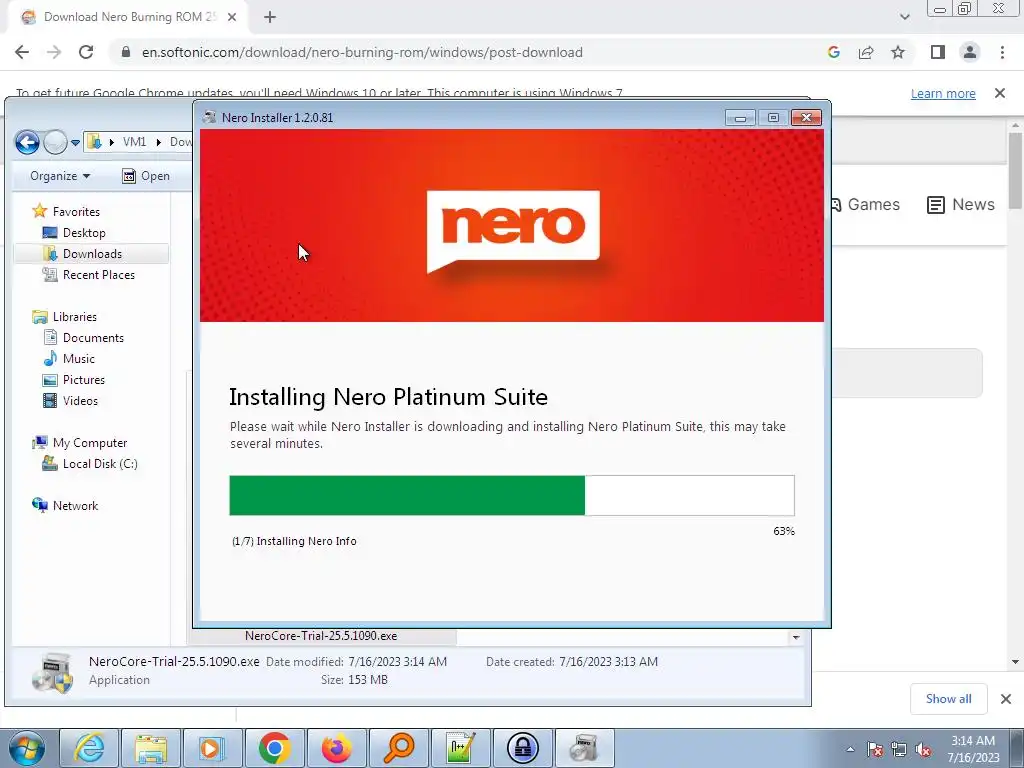Select Desktop in Explorer favorites
The width and height of the screenshot is (1024, 768).
[x=84, y=232]
